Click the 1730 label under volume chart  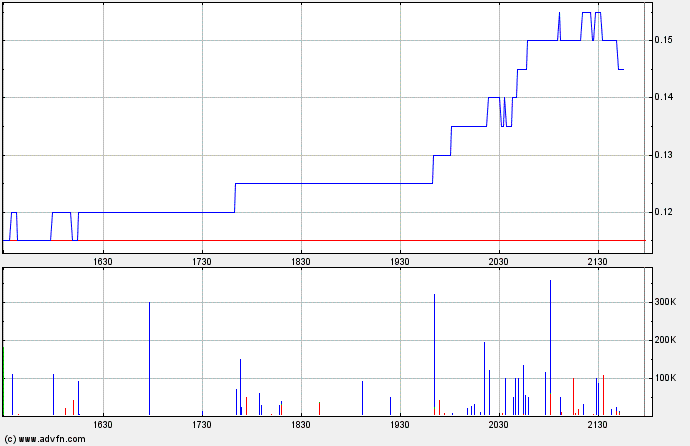[202, 424]
